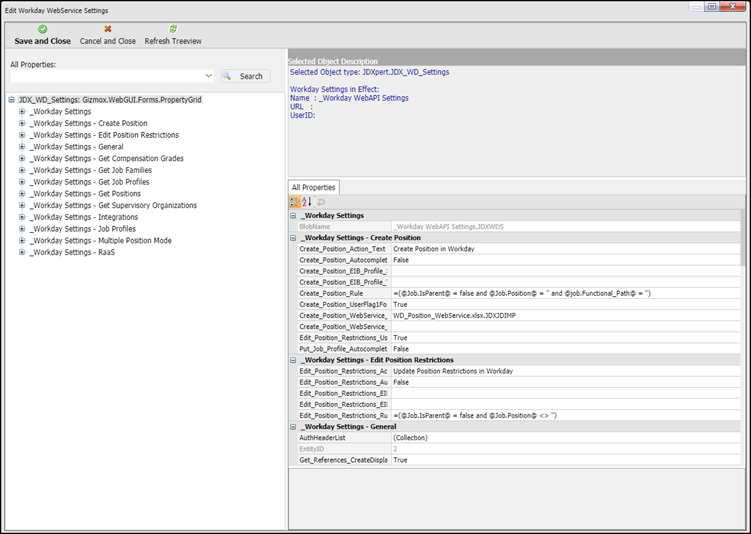Close the Edit Workday WebService Settings window
Screen dimensions: 751x534
pos(732,6)
